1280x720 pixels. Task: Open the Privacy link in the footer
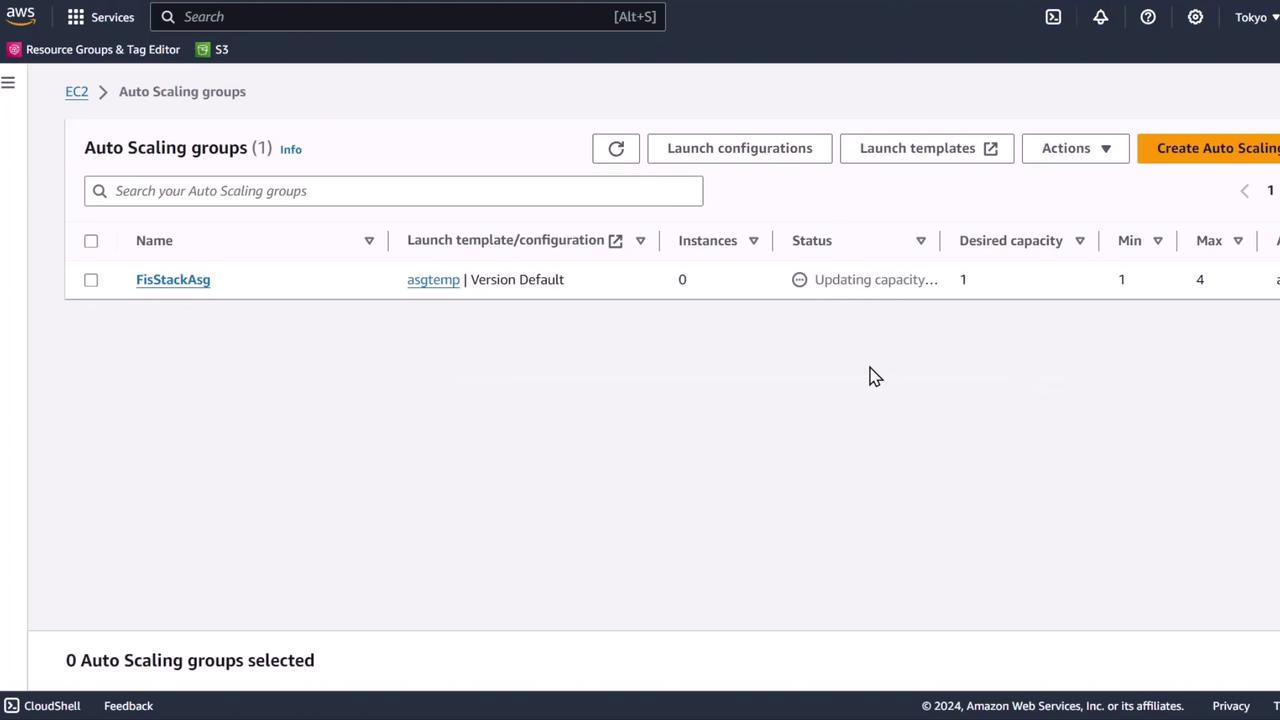[1231, 706]
